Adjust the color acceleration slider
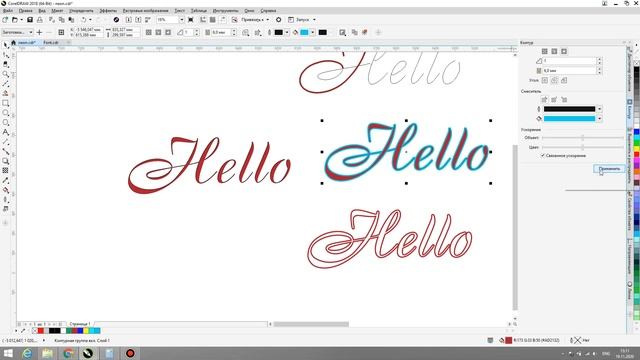 click(583, 147)
